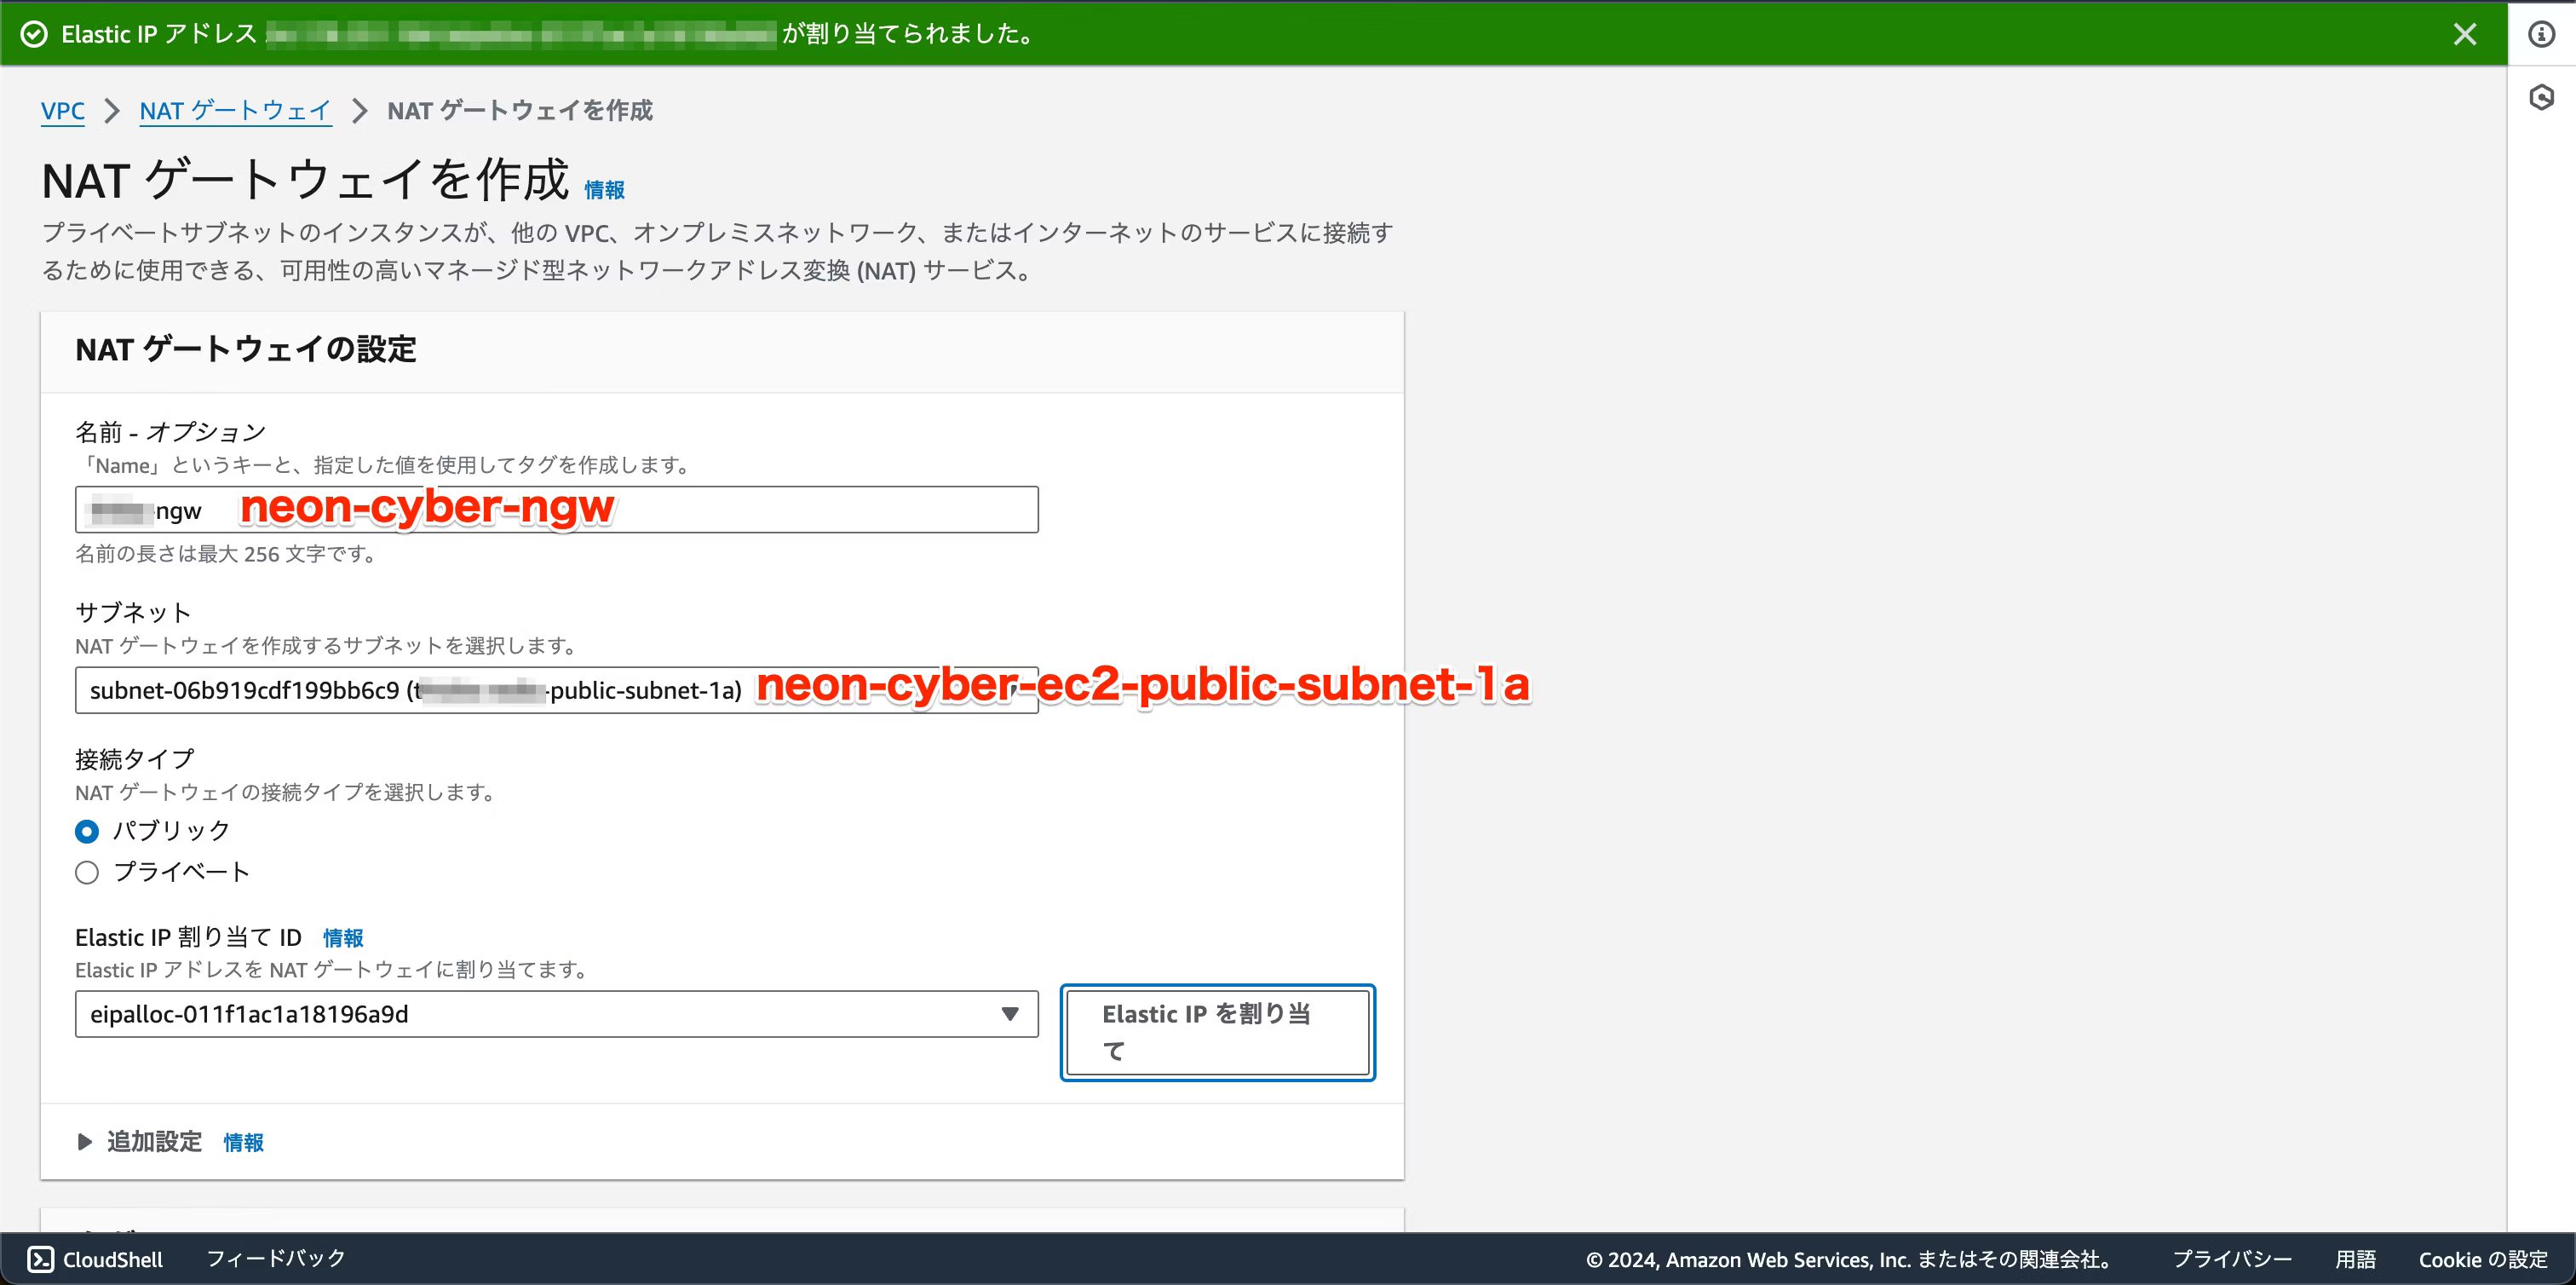Go to VPC breadcrumb link
Viewport: 2576px width, 1285px height.
click(62, 111)
